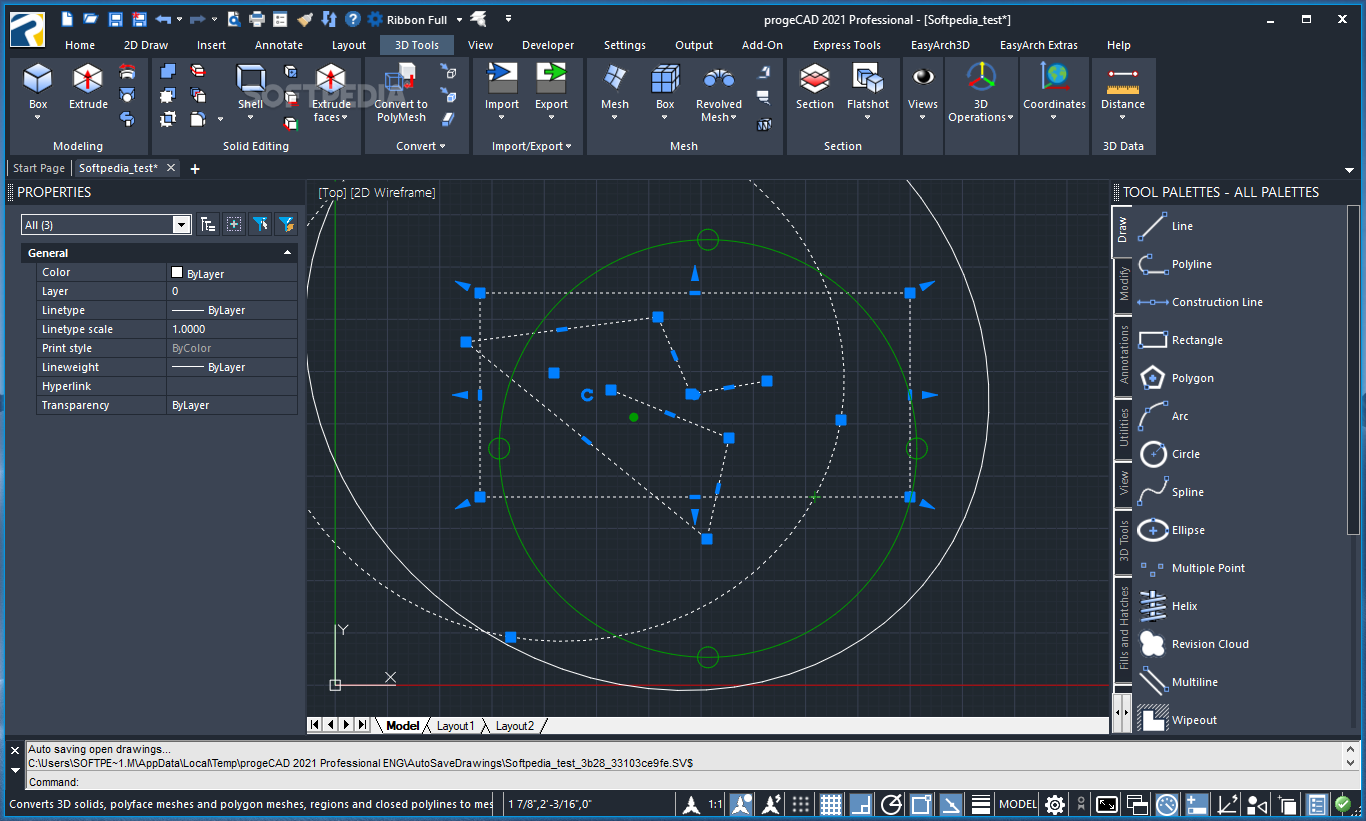The image size is (1366, 821).
Task: Open the Annotate ribbon tab
Action: coord(279,45)
